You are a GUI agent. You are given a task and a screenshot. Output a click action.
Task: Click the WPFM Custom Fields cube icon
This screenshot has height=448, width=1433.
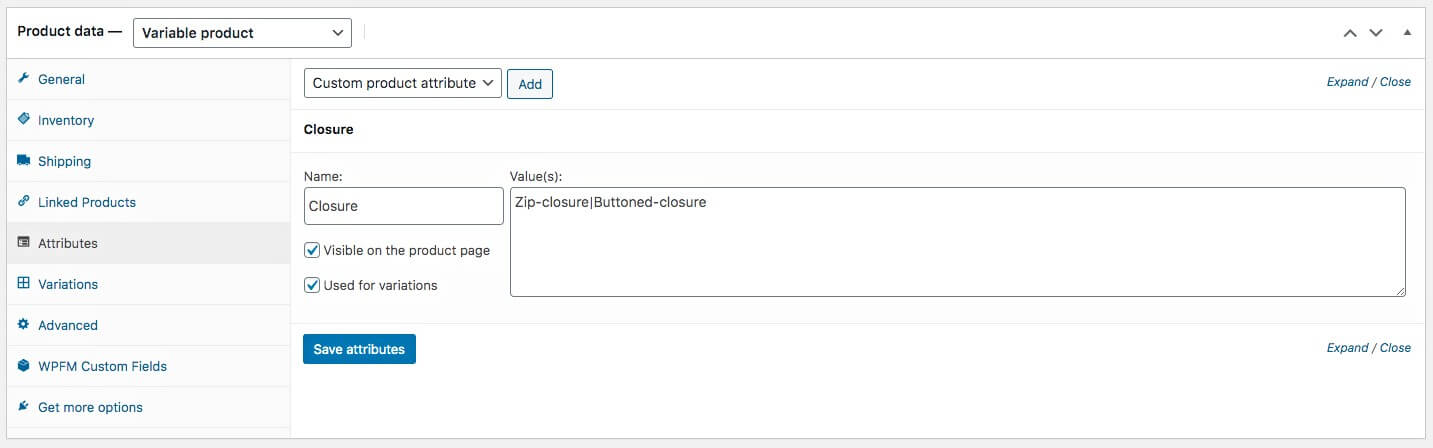pos(24,366)
